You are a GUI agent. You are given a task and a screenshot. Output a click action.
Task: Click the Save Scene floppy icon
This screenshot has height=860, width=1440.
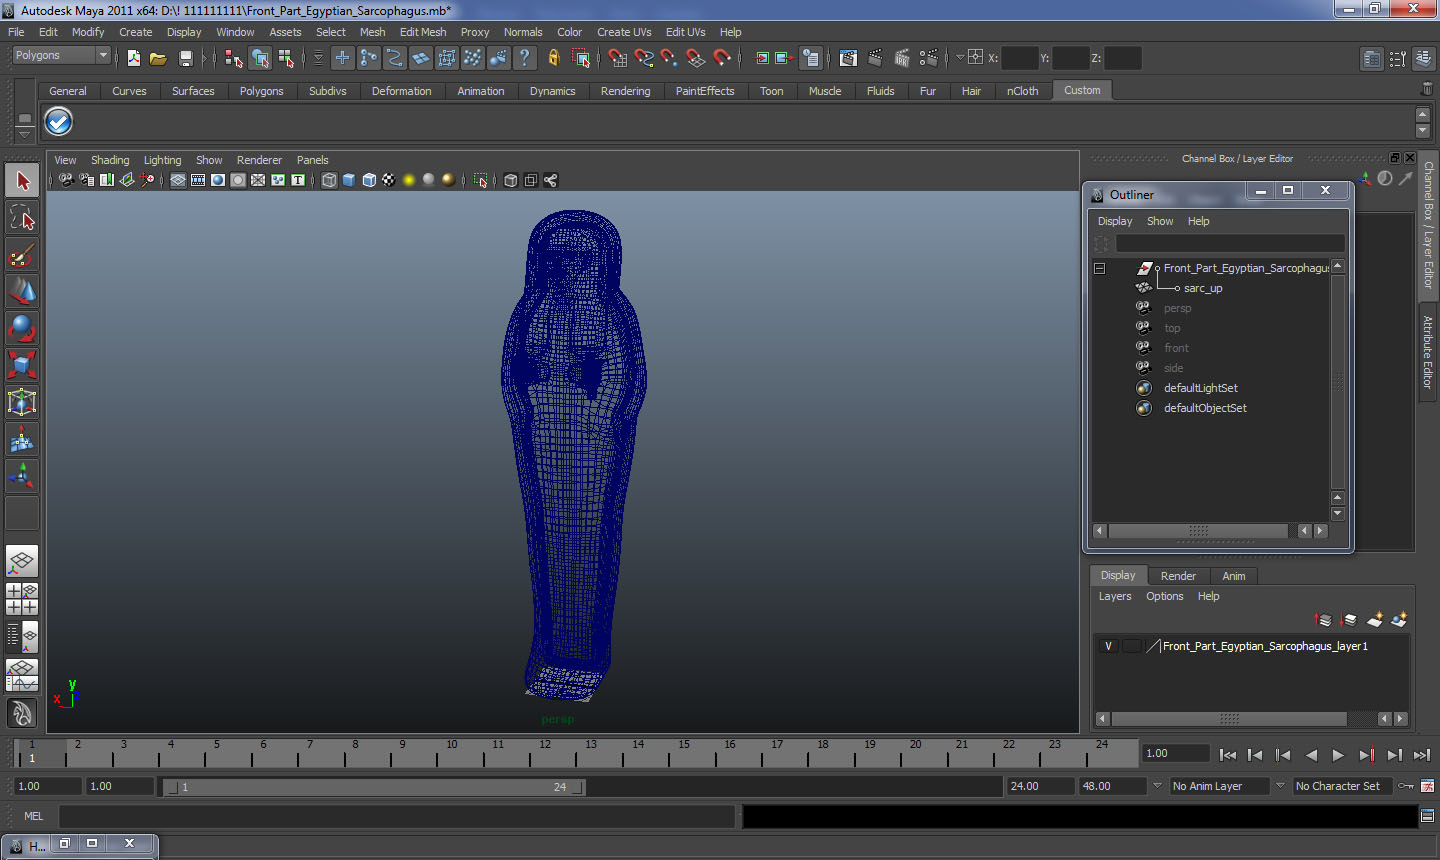185,58
